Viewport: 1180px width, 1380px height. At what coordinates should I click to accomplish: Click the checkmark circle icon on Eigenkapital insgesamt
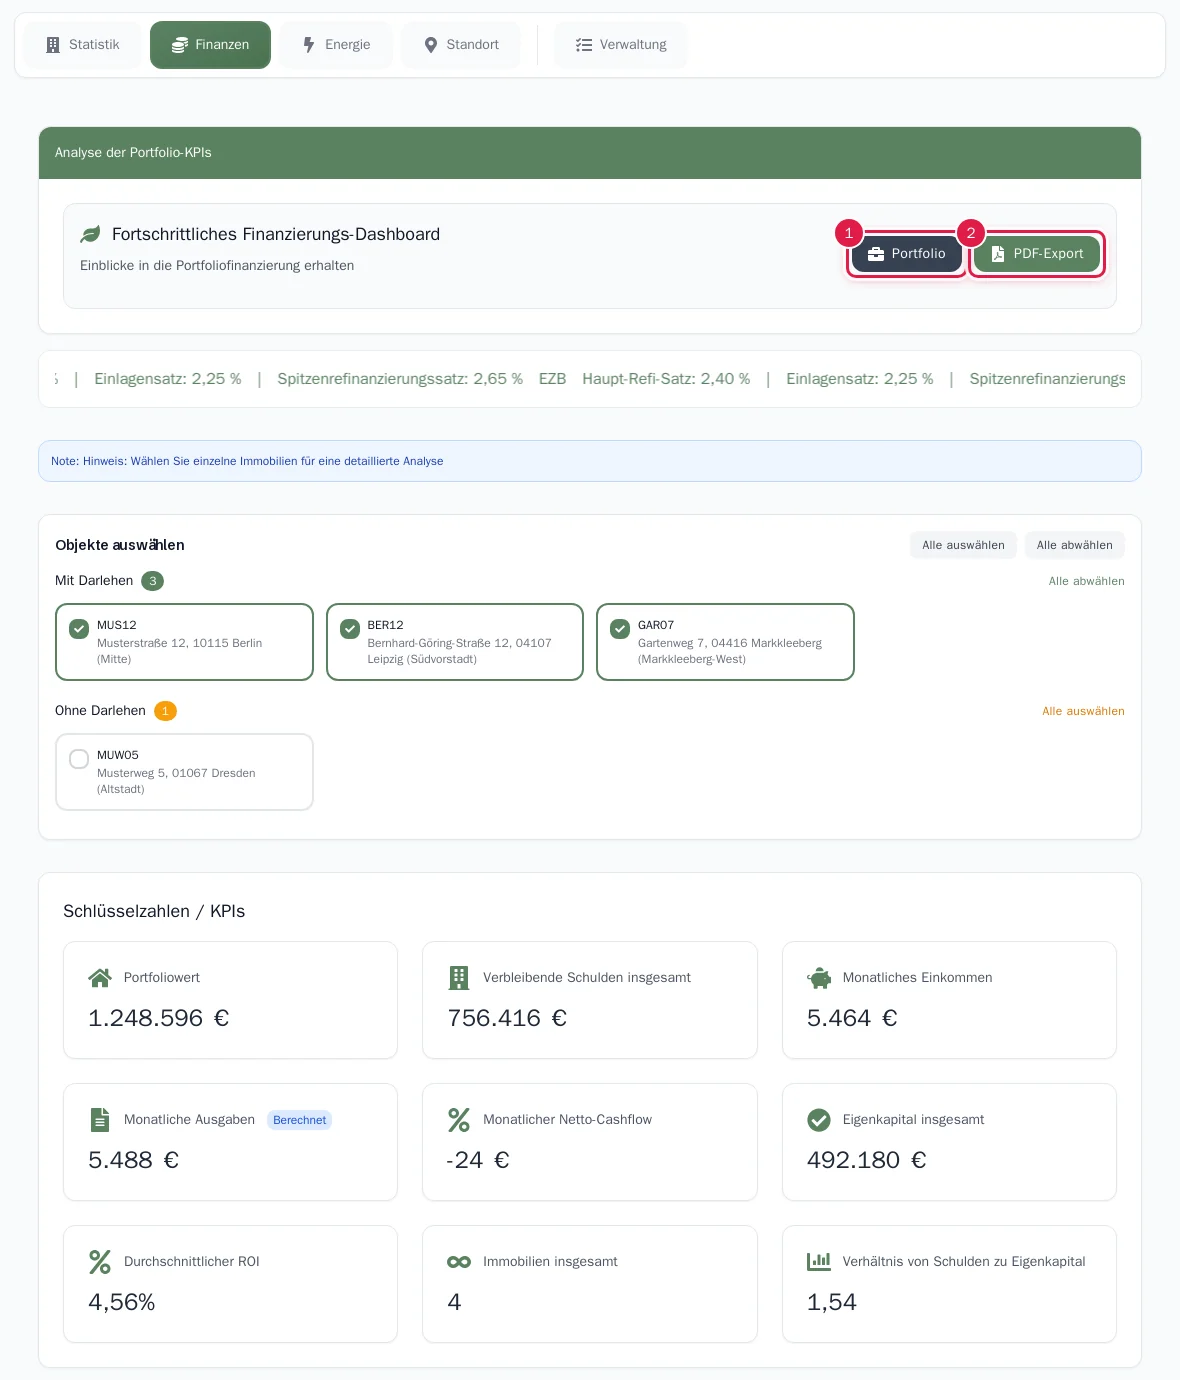coord(819,1120)
